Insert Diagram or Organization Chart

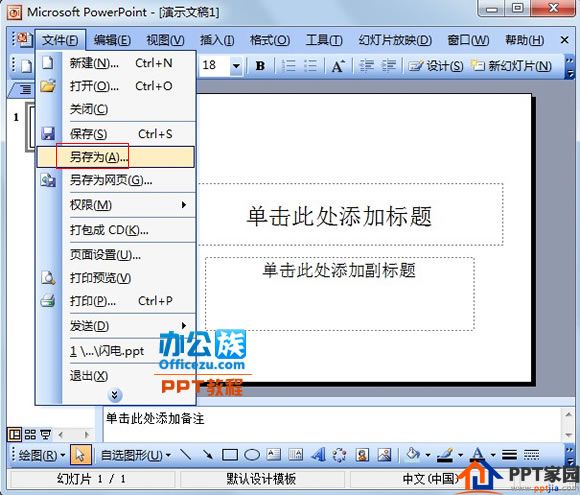pos(339,455)
